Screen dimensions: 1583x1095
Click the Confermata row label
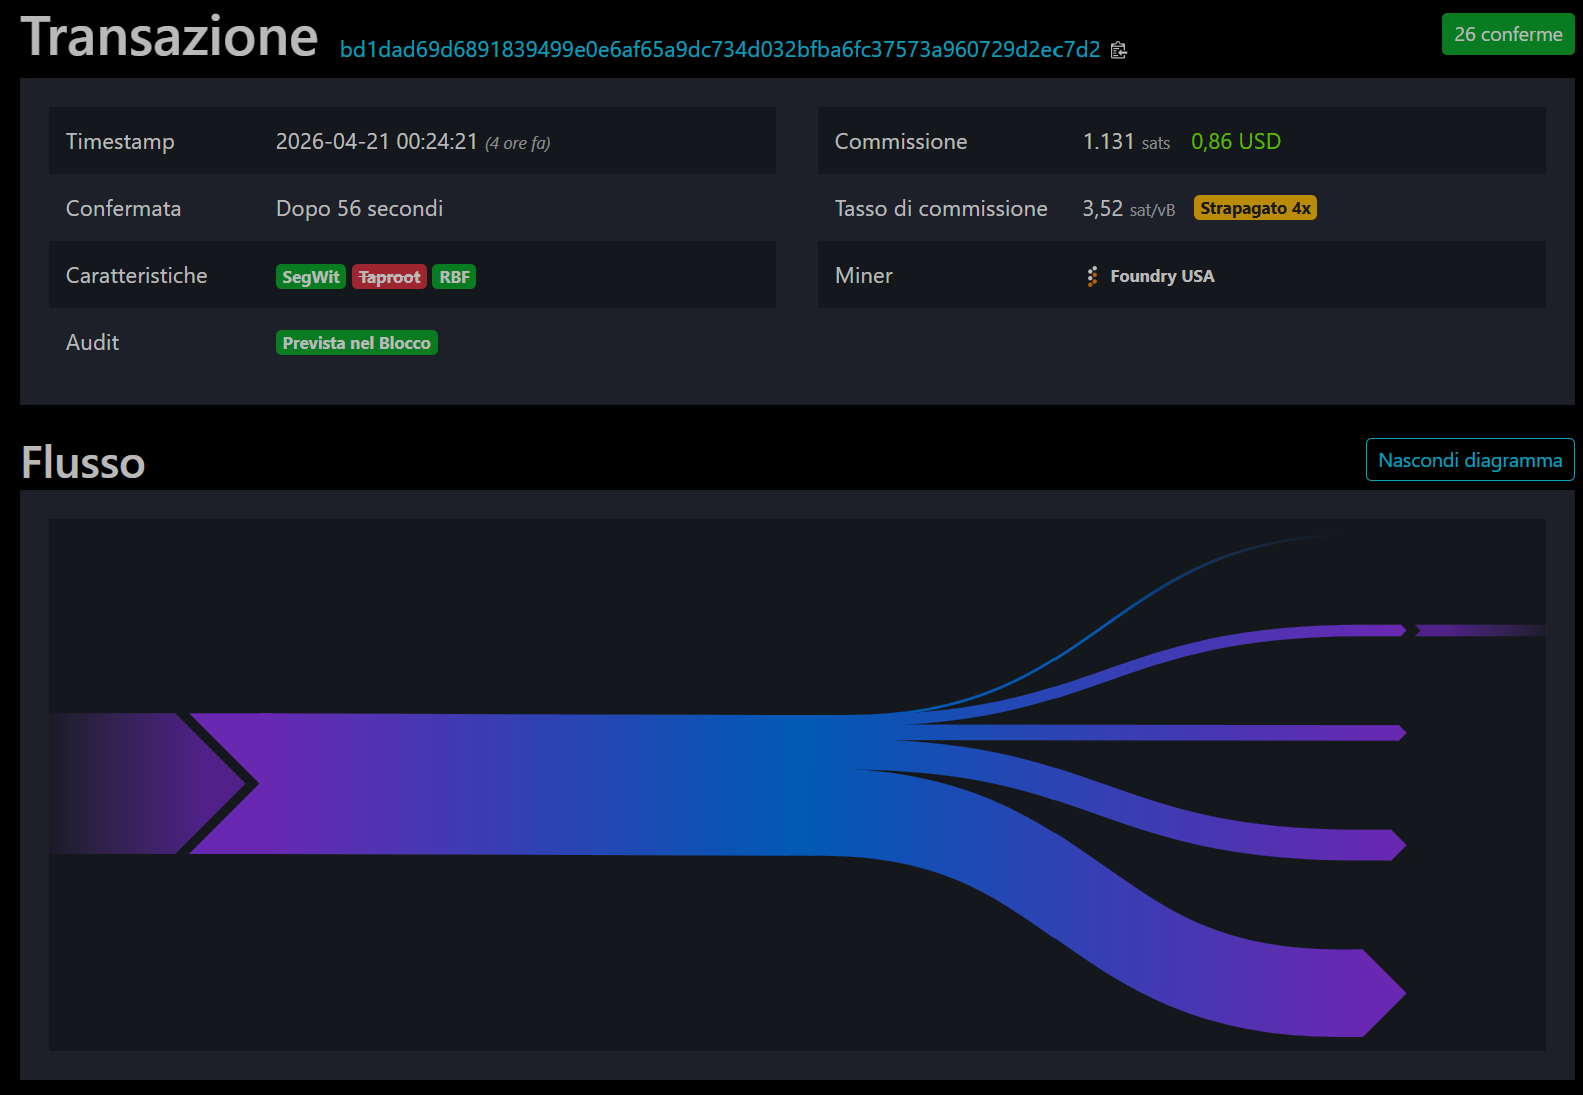coord(124,209)
